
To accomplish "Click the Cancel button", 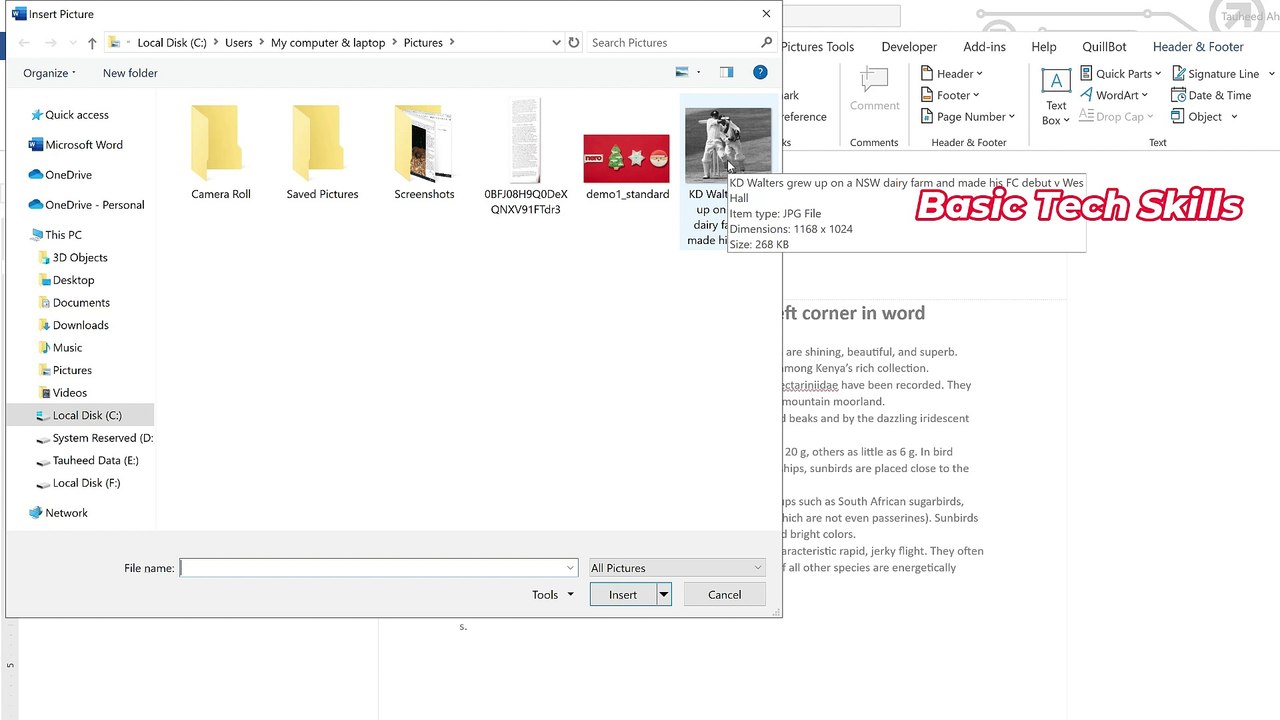I will 724,595.
